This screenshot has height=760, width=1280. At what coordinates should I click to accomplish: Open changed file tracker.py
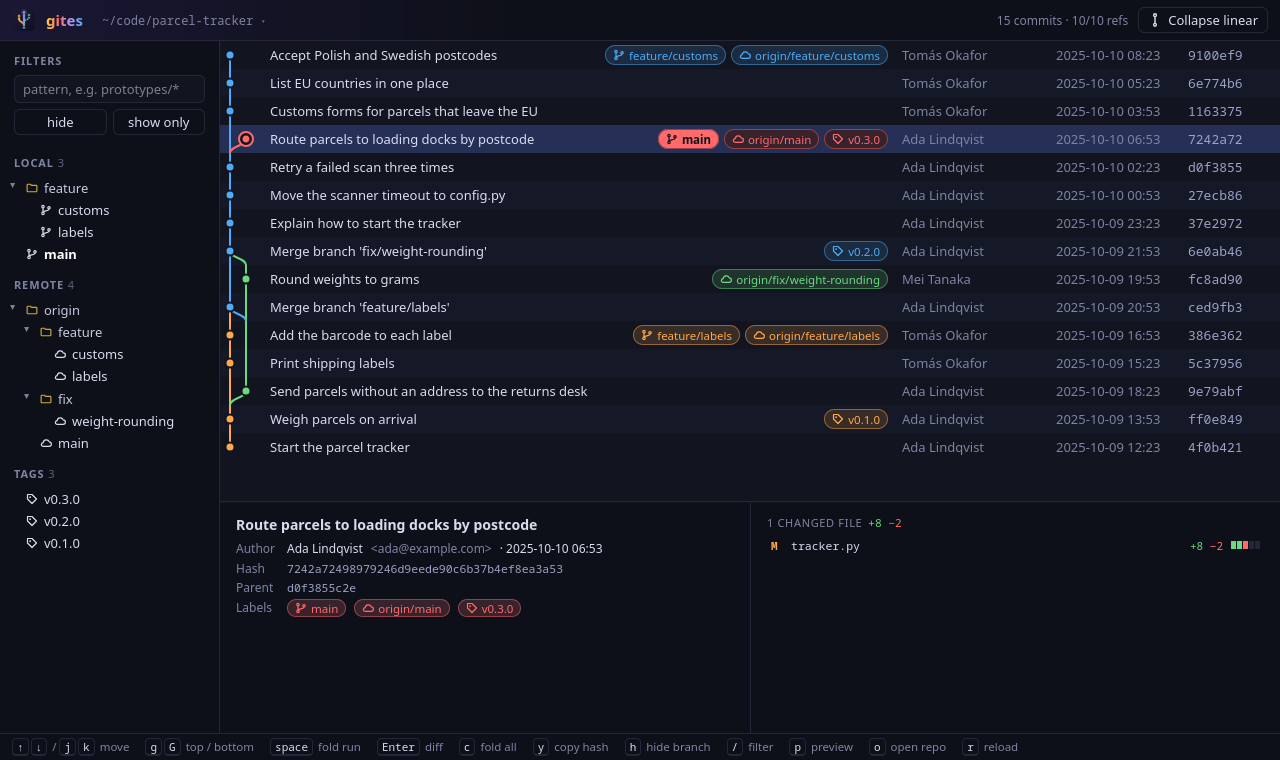[1014, 546]
